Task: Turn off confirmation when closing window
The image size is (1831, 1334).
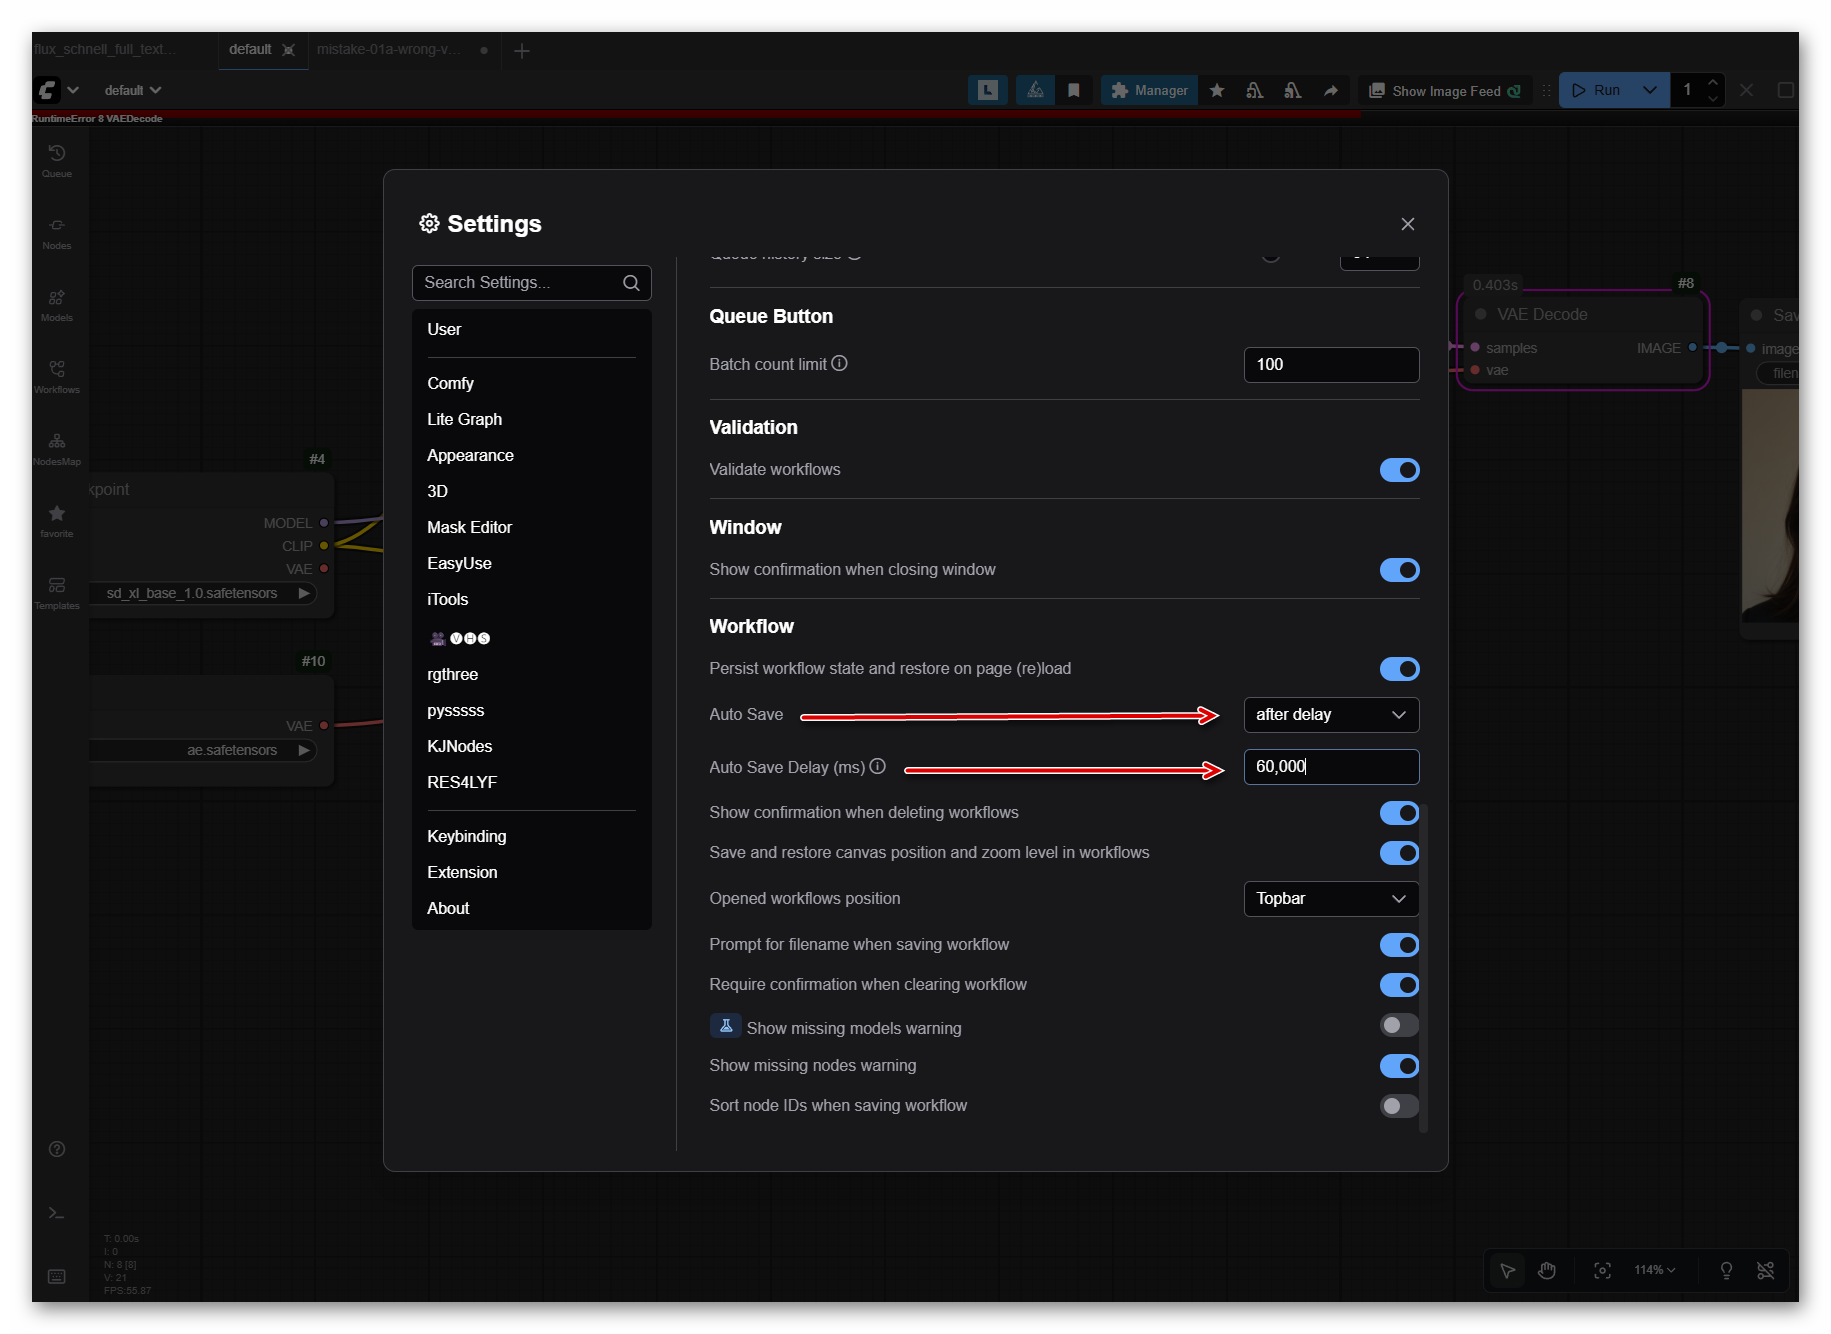Action: [x=1399, y=570]
